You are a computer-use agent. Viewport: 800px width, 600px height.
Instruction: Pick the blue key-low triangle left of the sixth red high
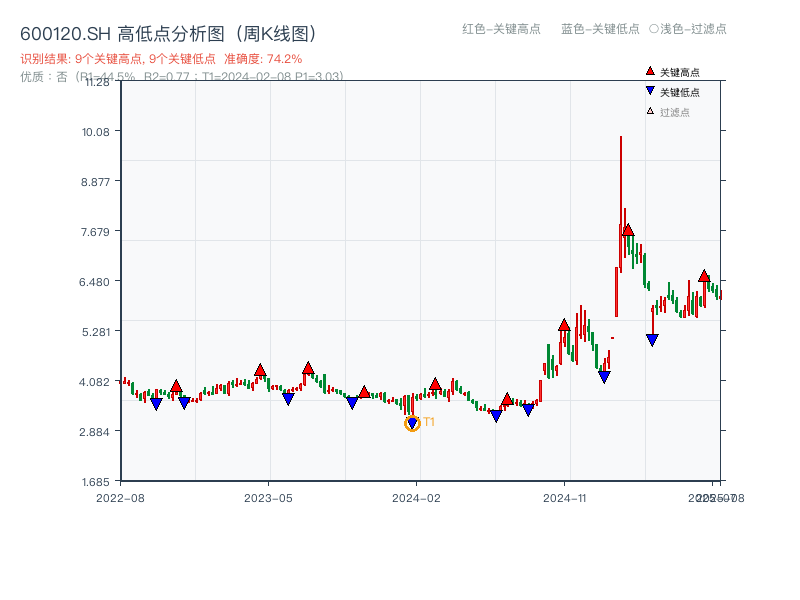point(496,416)
